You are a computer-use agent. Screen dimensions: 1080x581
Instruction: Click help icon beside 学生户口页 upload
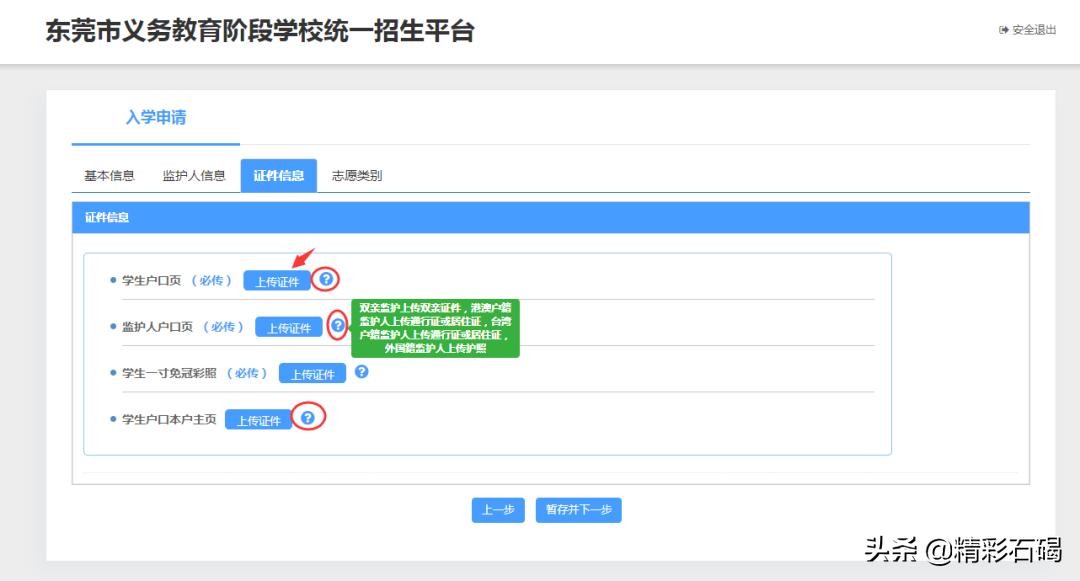coord(326,279)
